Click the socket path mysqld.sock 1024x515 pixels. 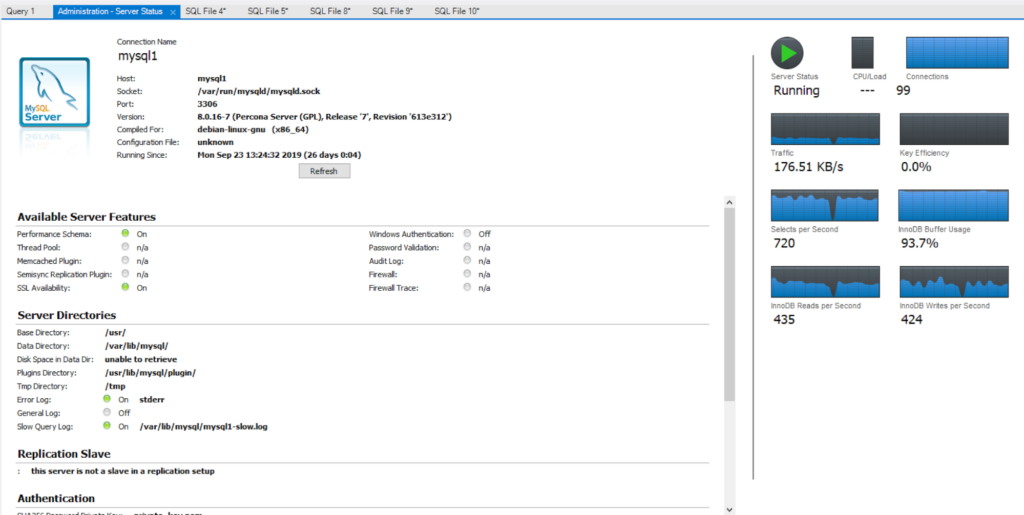259,91
